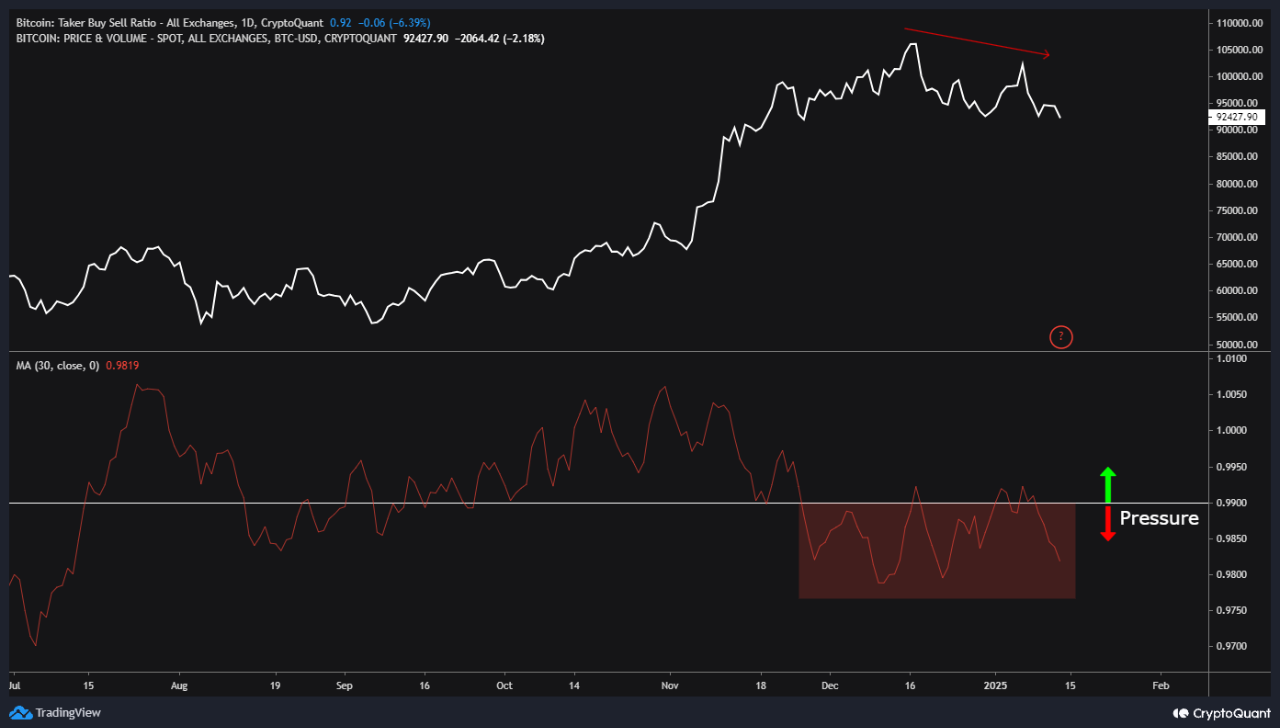Select the 2025 label on the time axis
The width and height of the screenshot is (1280, 728).
click(x=995, y=686)
